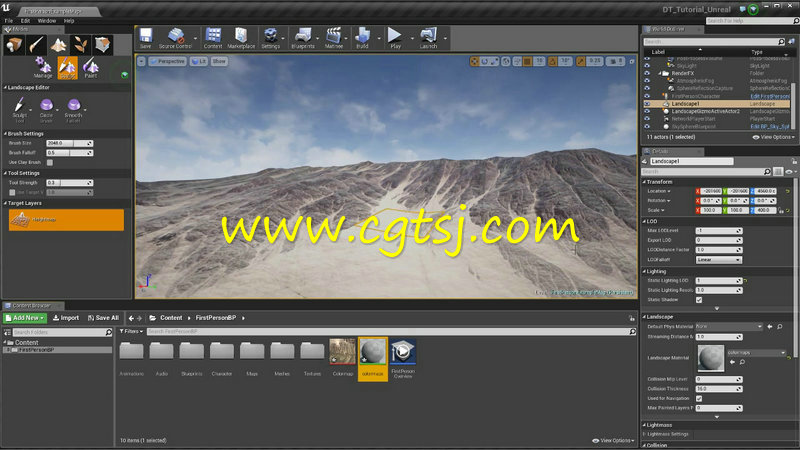
Task: Open Settings from main toolbar
Action: [x=270, y=38]
